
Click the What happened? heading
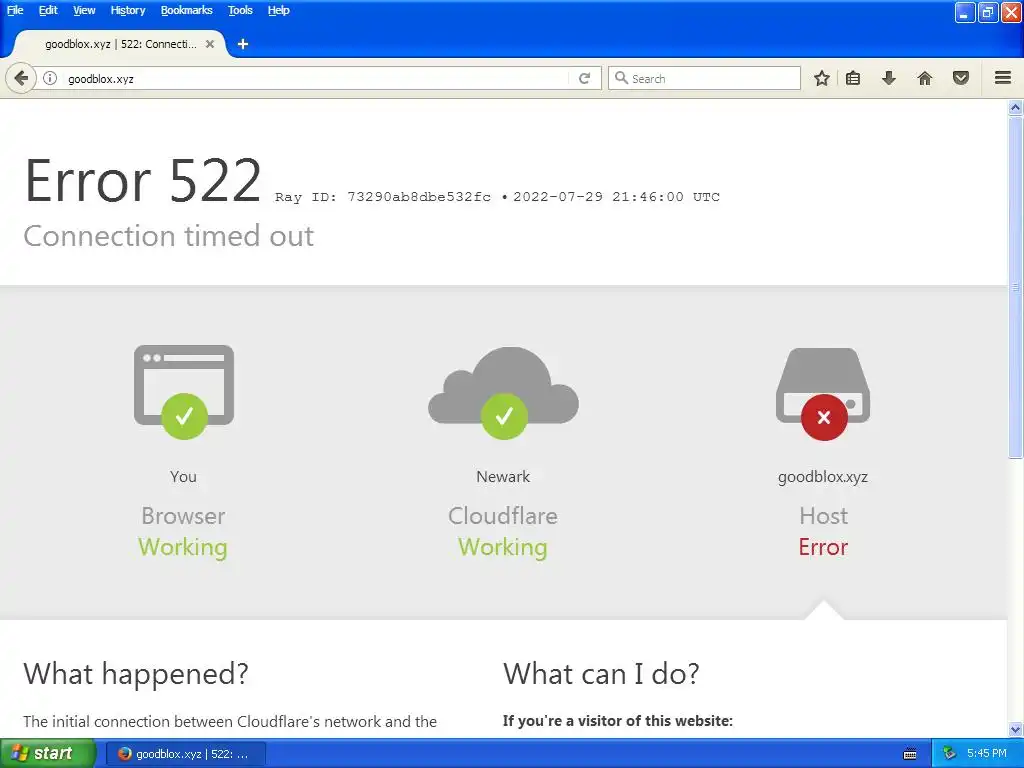(136, 674)
